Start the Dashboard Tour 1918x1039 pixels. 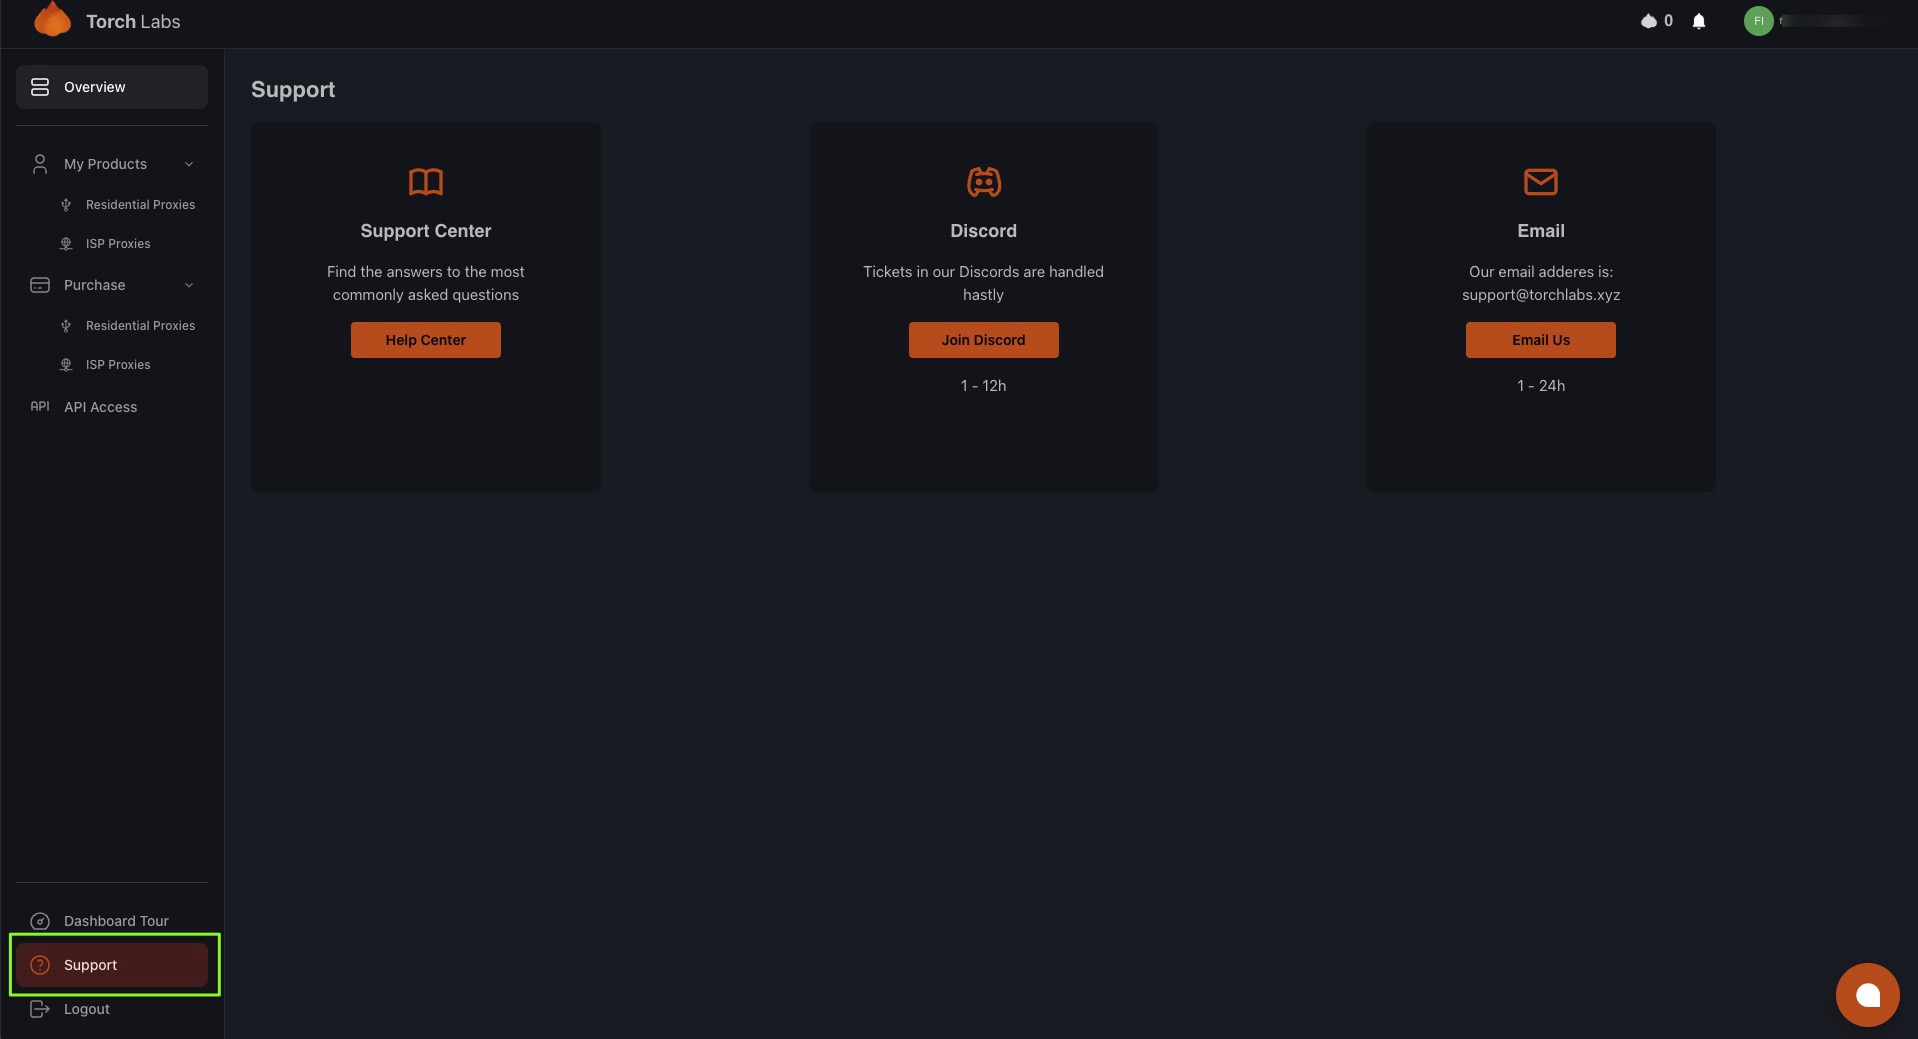coord(115,921)
